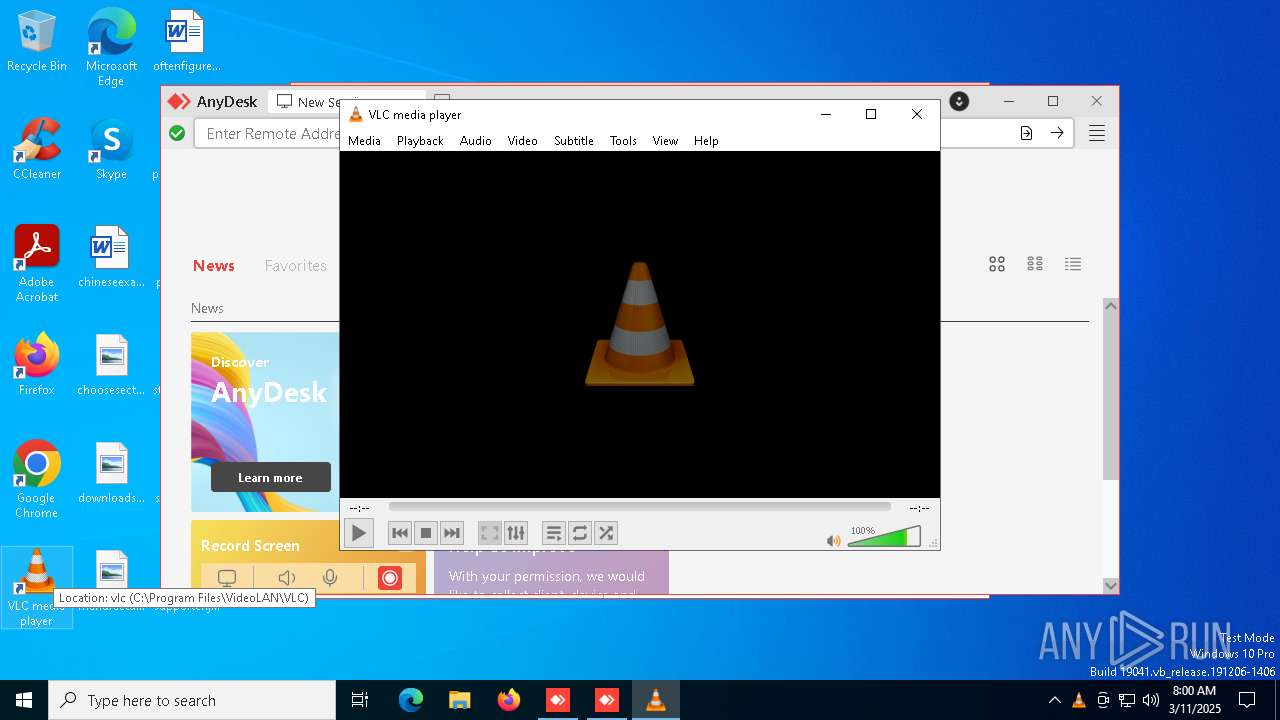
Task: Toggle VLC loop mode button
Action: (x=580, y=533)
